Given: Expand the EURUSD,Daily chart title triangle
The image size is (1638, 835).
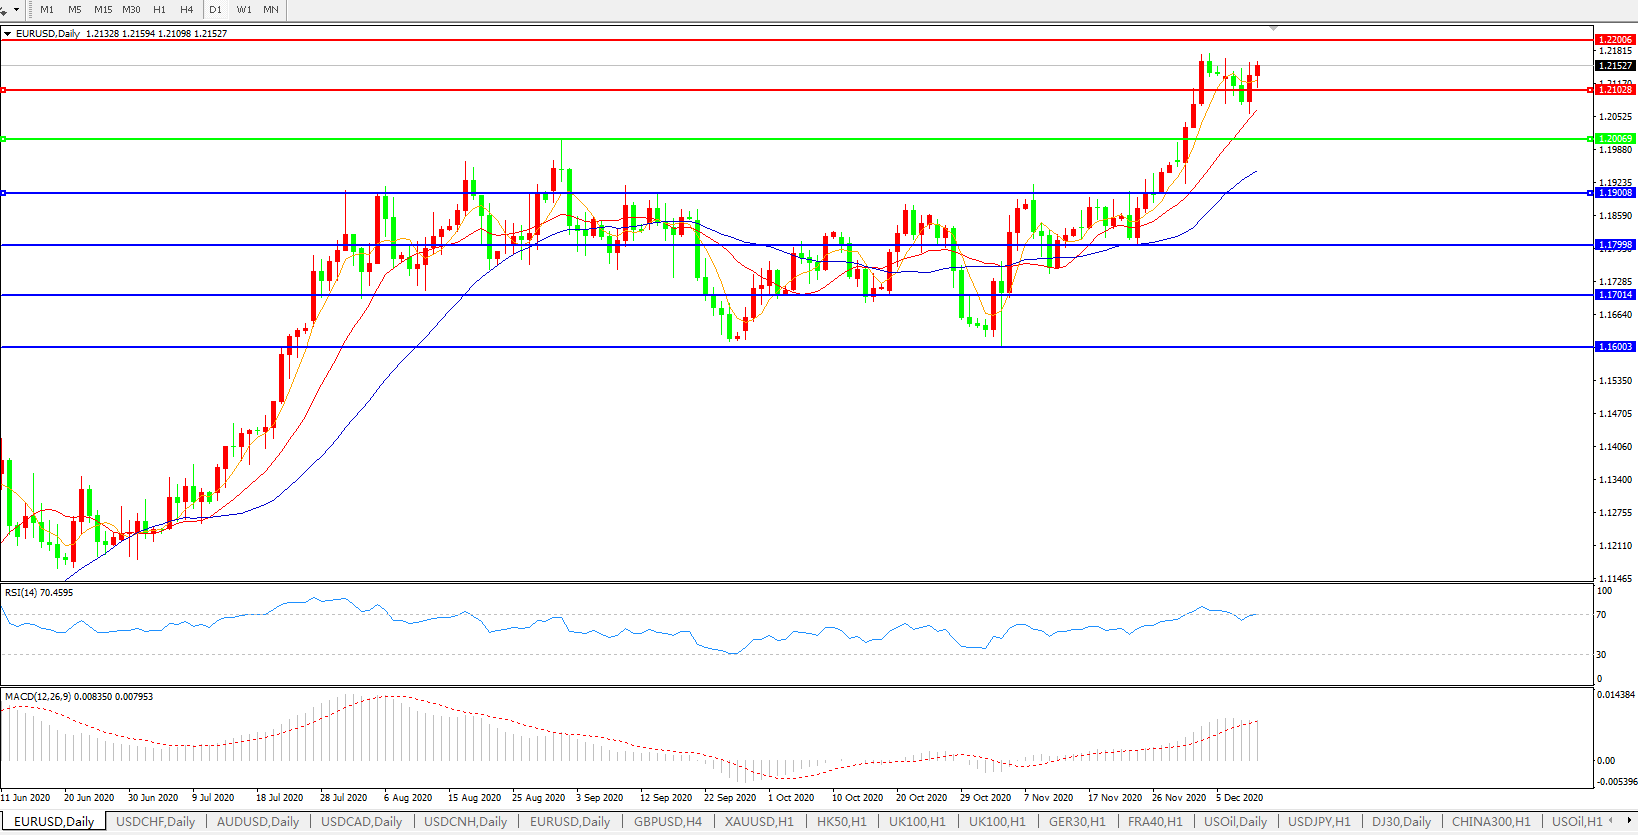Looking at the screenshot, I should pos(8,34).
